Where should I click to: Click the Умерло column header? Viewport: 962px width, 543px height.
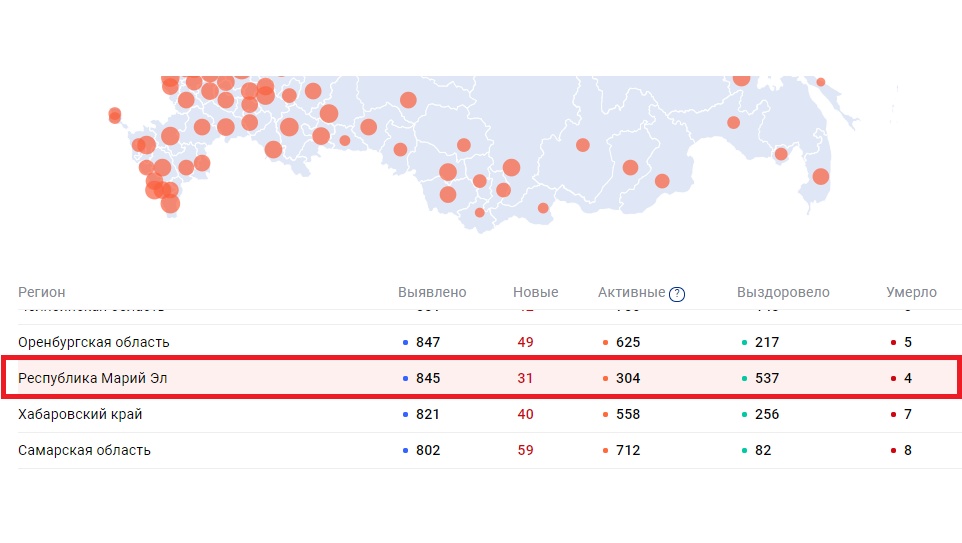(x=911, y=293)
